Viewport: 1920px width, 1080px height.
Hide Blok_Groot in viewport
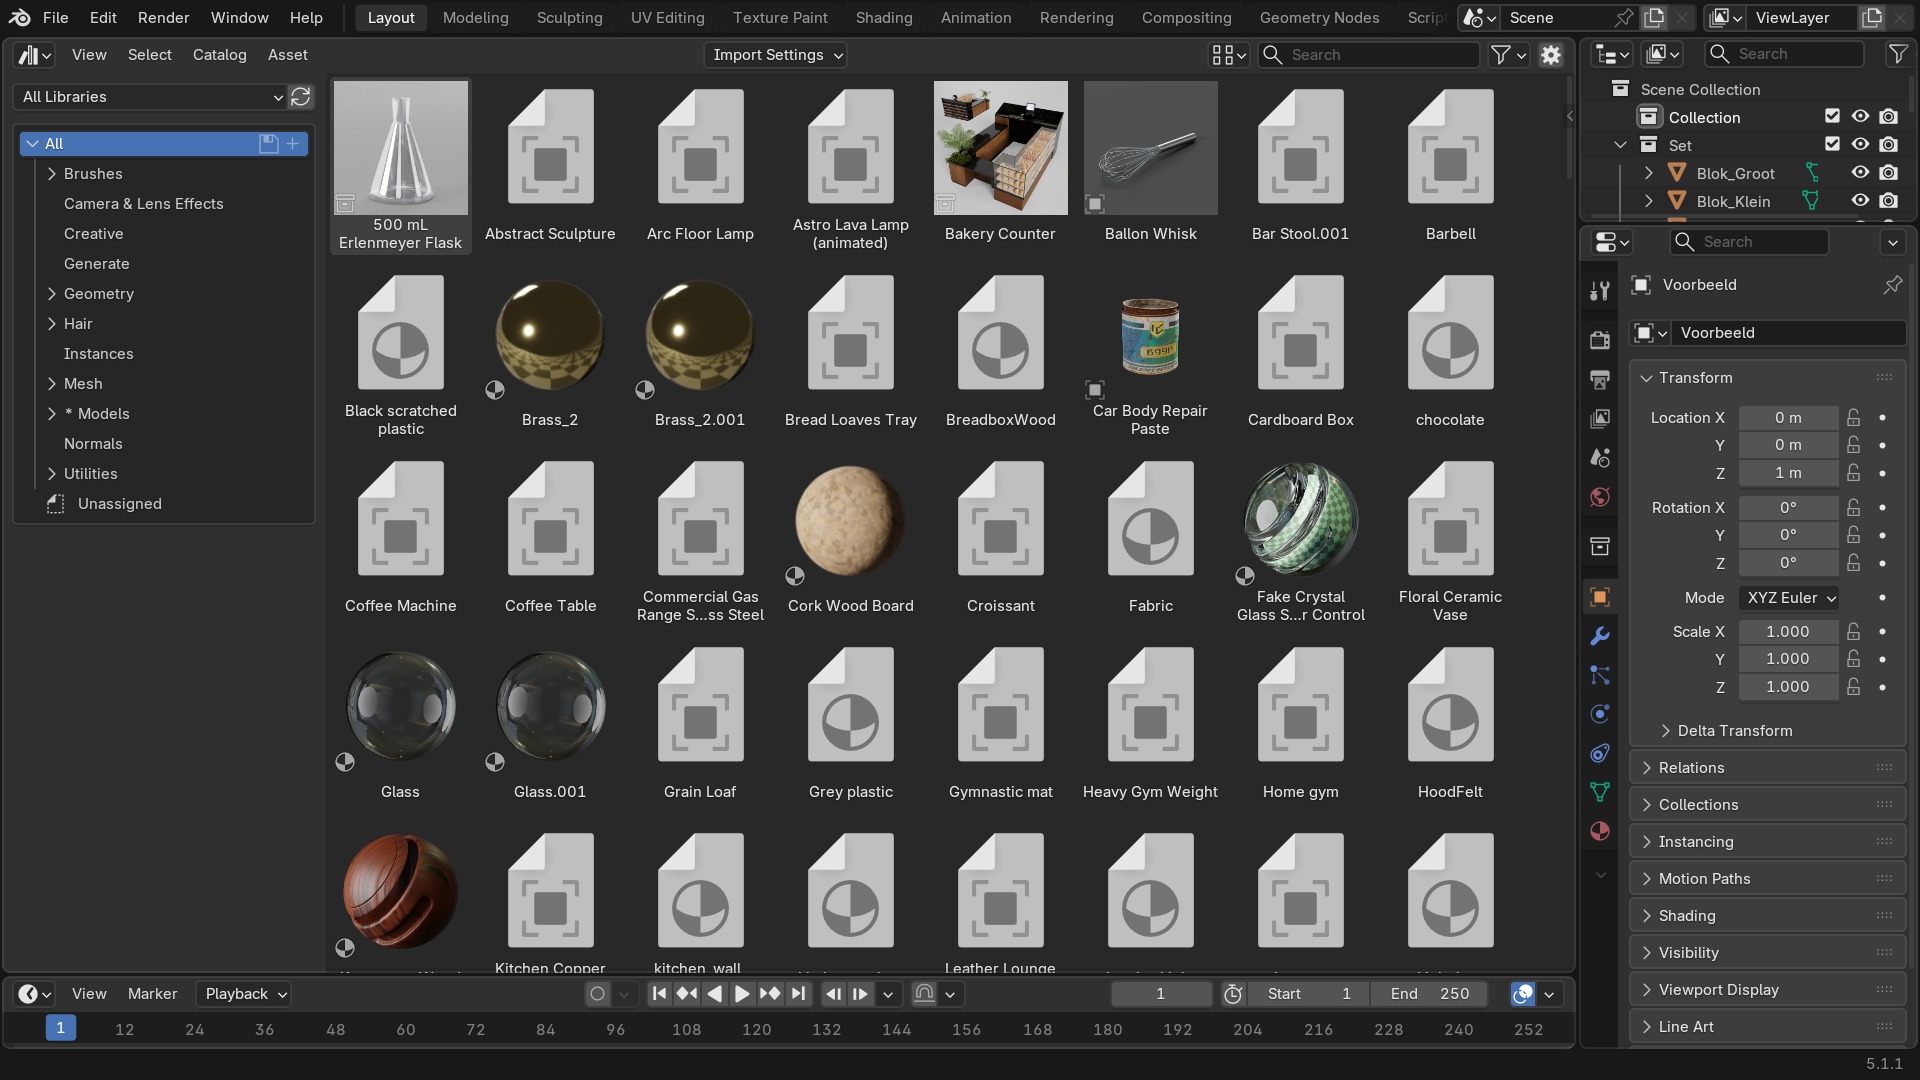pyautogui.click(x=1860, y=173)
